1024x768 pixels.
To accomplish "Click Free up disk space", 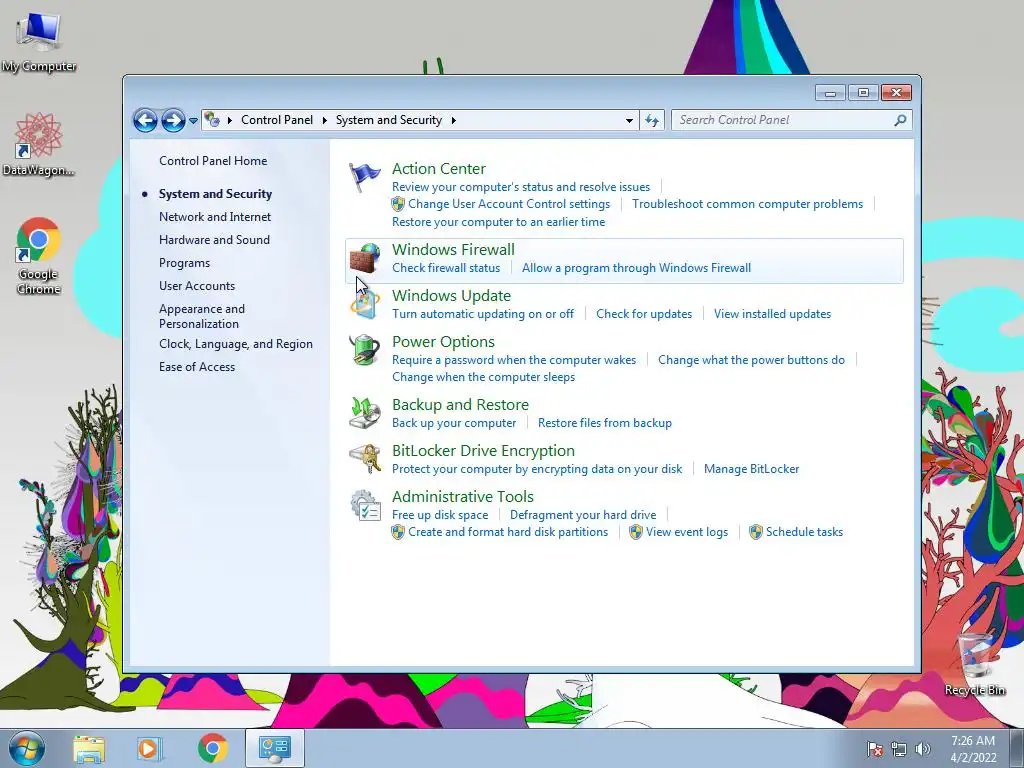I will coord(440,515).
